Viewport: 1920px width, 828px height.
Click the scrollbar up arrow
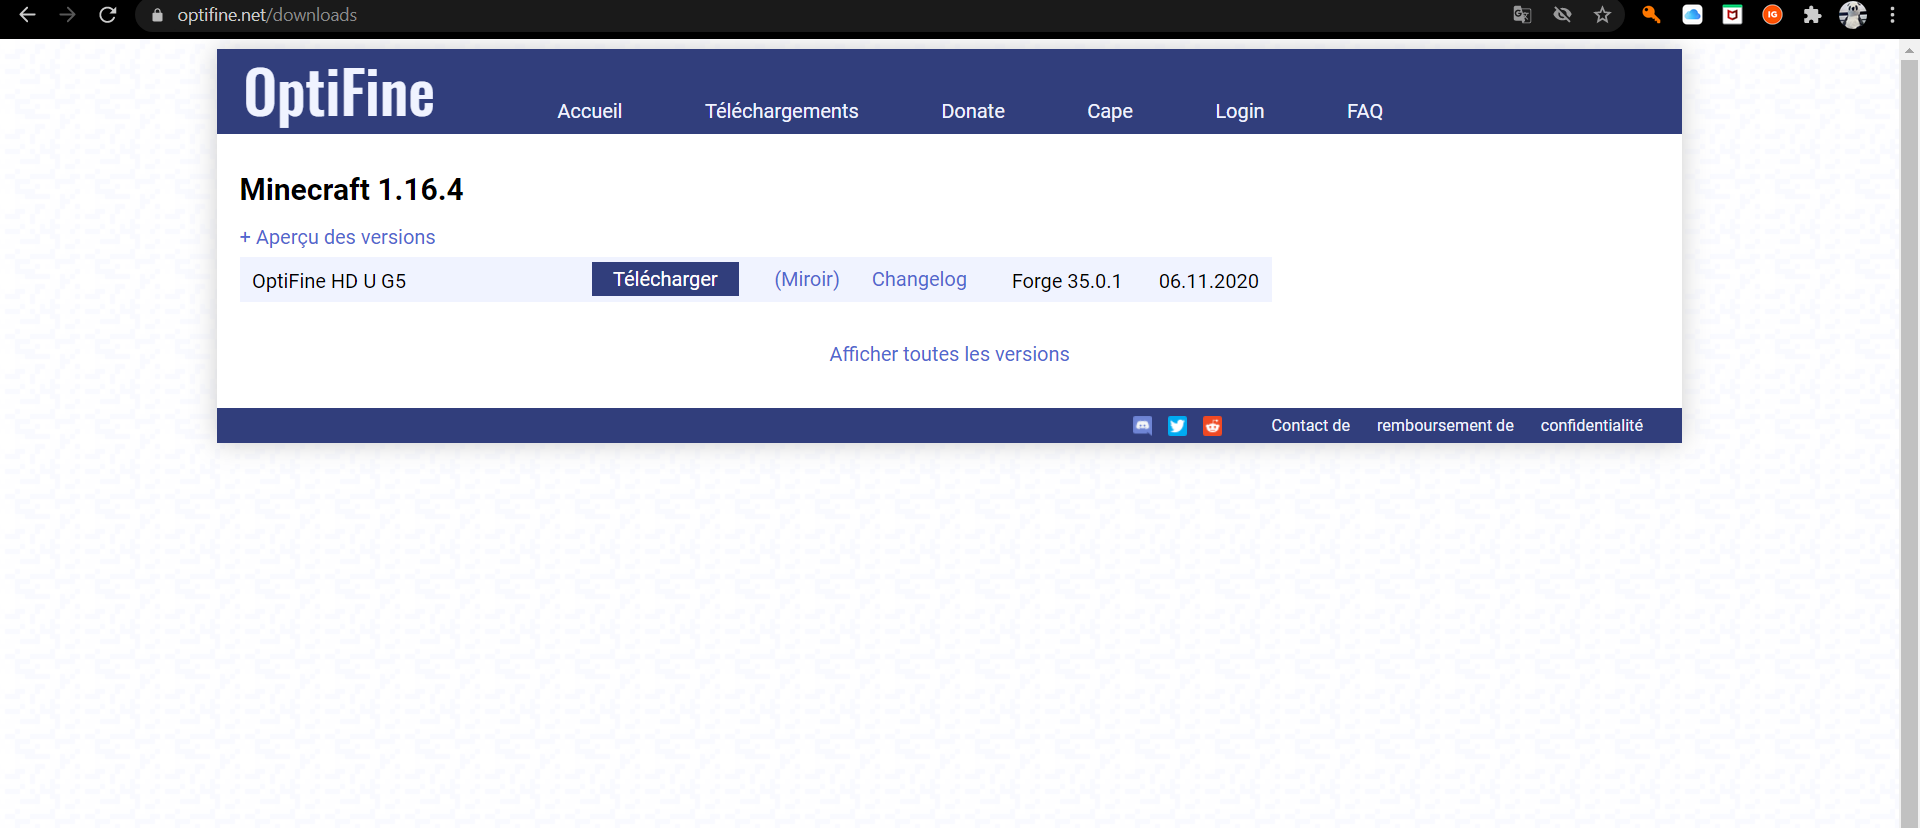click(1910, 49)
